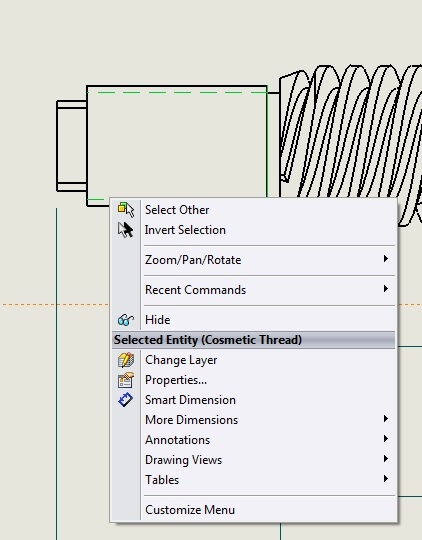This screenshot has width=422, height=540.
Task: Click the small left shaft end rectangle
Action: point(72,146)
